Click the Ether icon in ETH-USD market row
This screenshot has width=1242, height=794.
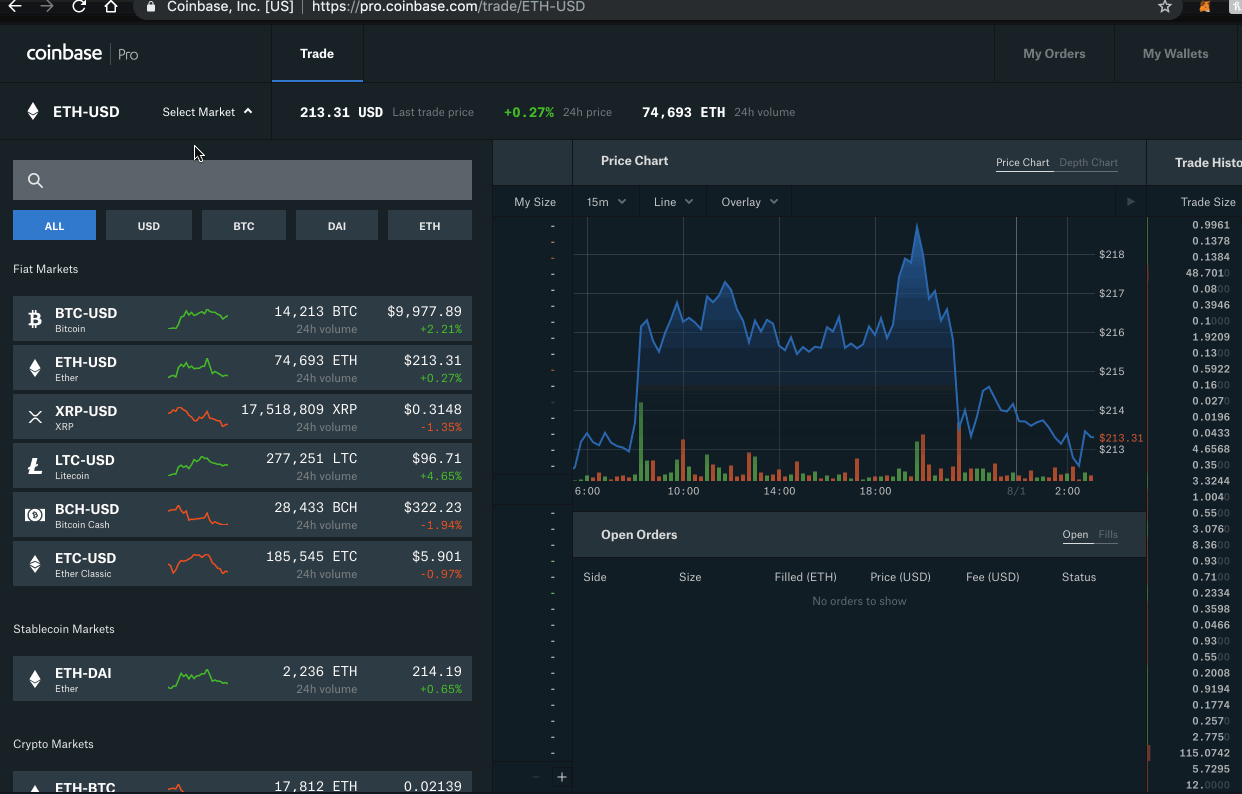35,368
